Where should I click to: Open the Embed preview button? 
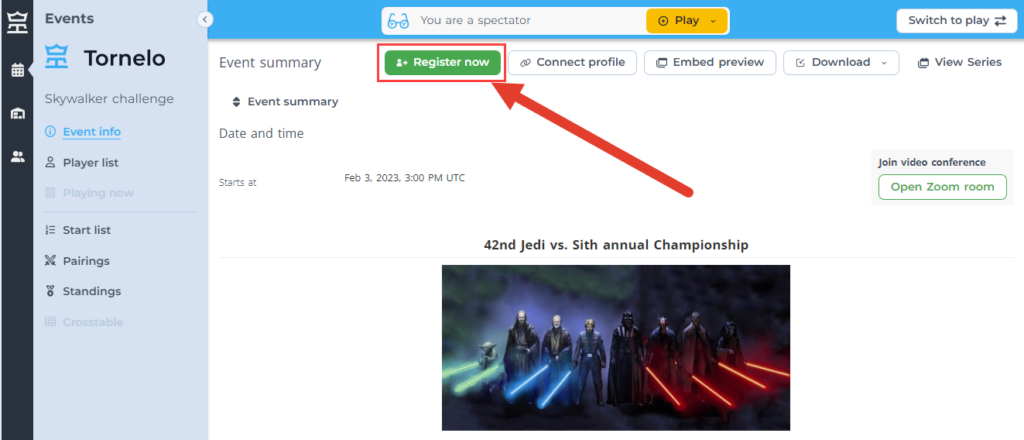click(x=710, y=63)
